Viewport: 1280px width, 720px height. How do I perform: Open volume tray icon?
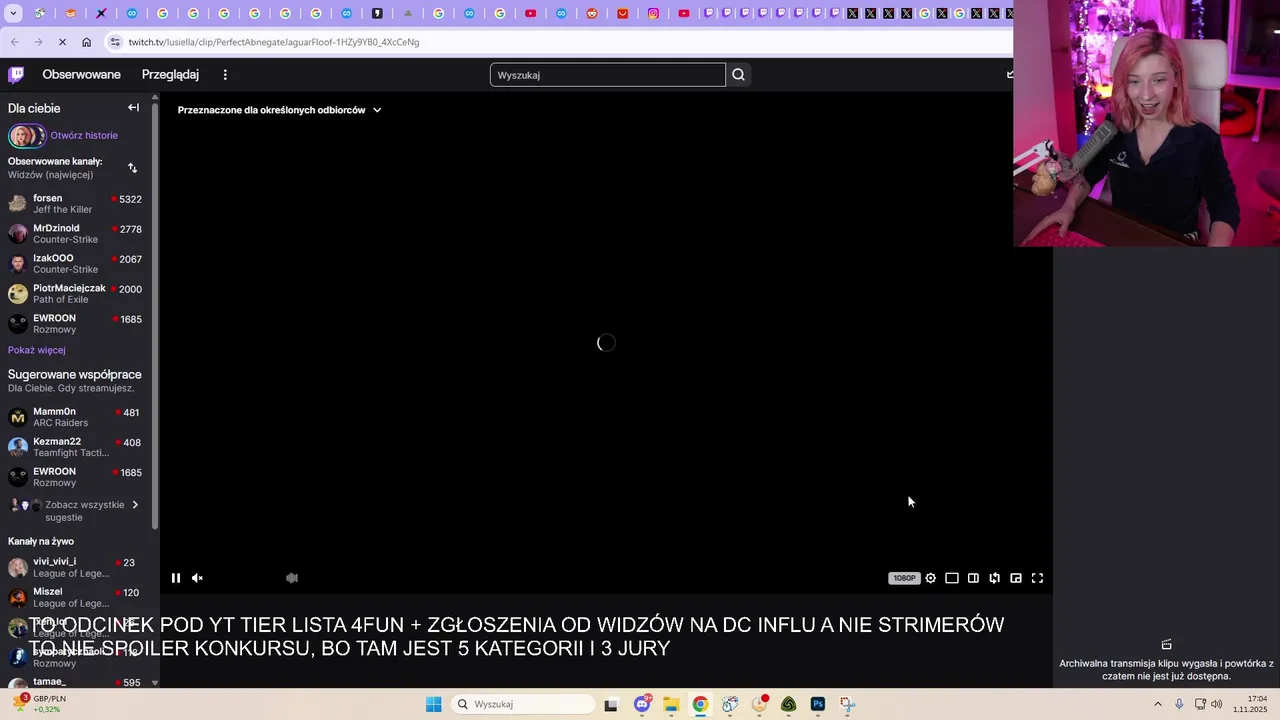click(1216, 704)
